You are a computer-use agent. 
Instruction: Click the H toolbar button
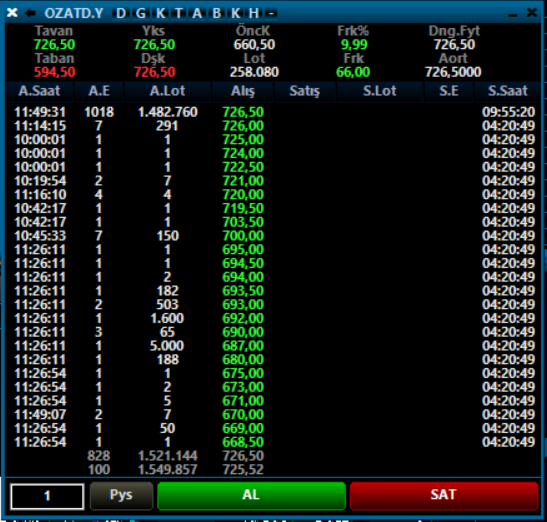254,13
